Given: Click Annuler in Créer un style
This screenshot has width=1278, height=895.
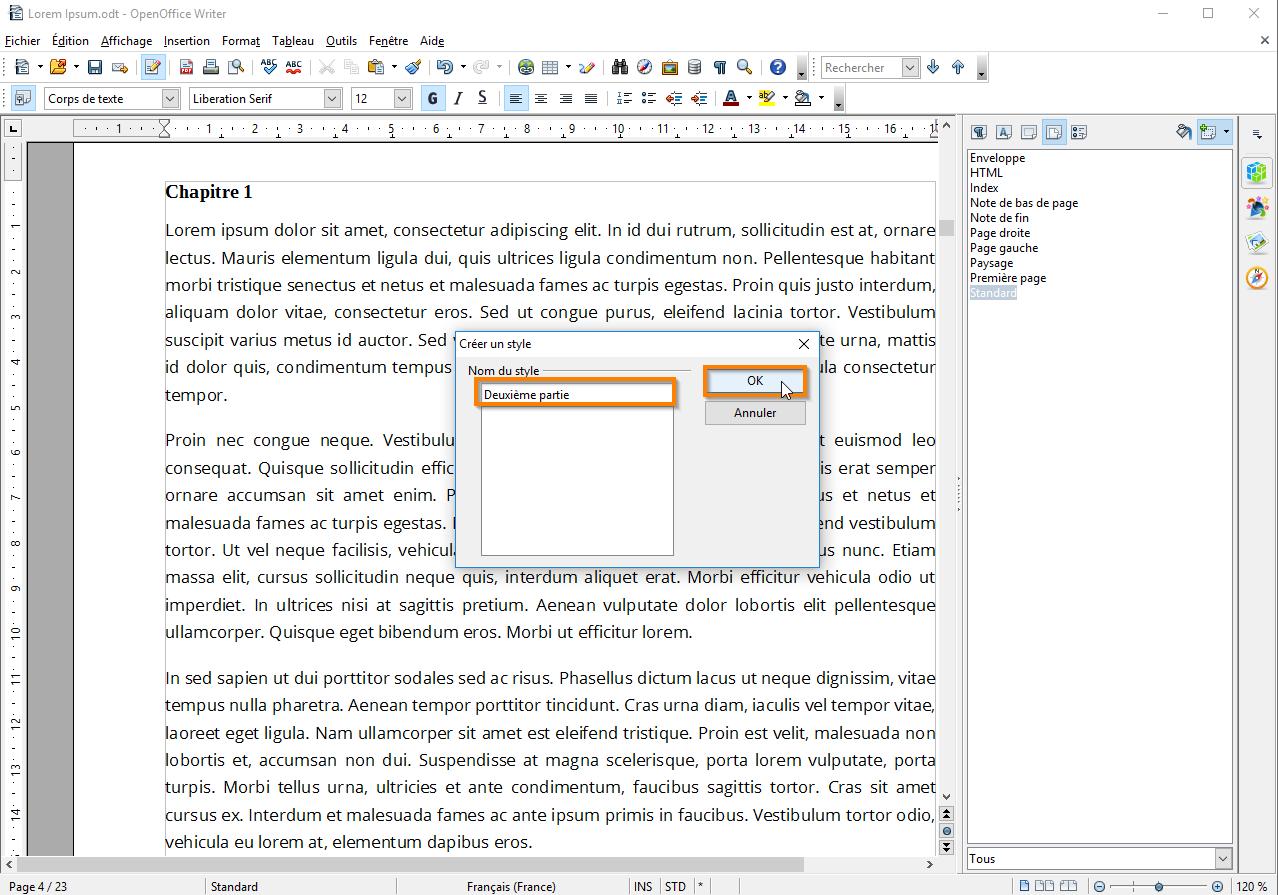Looking at the screenshot, I should coord(755,413).
